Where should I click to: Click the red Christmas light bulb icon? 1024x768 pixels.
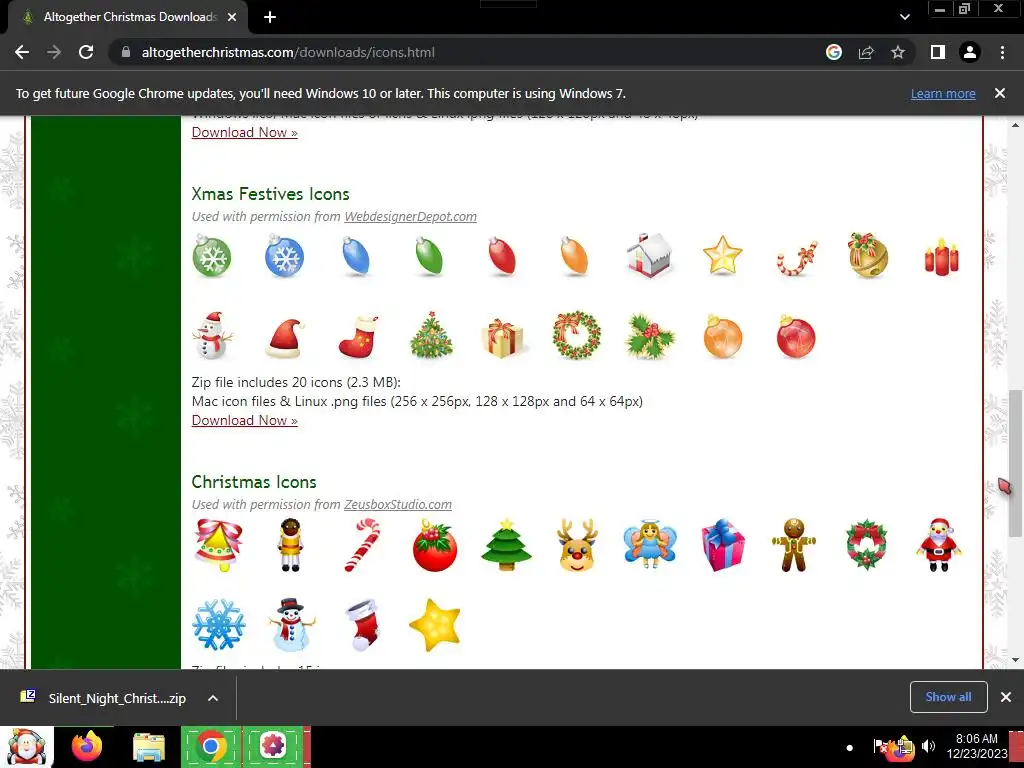(x=502, y=256)
